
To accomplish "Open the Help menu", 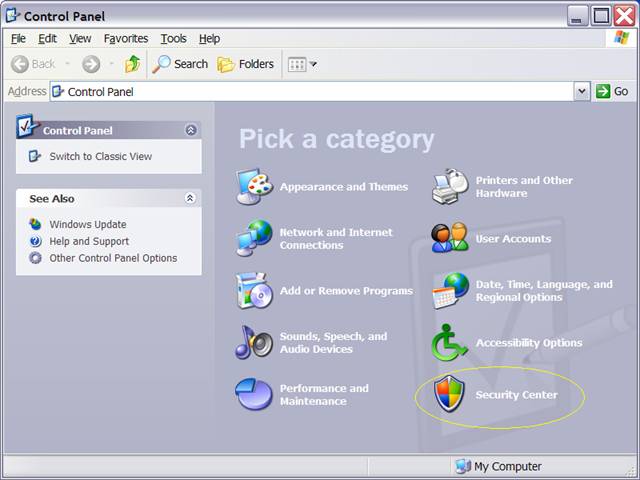I will [209, 38].
